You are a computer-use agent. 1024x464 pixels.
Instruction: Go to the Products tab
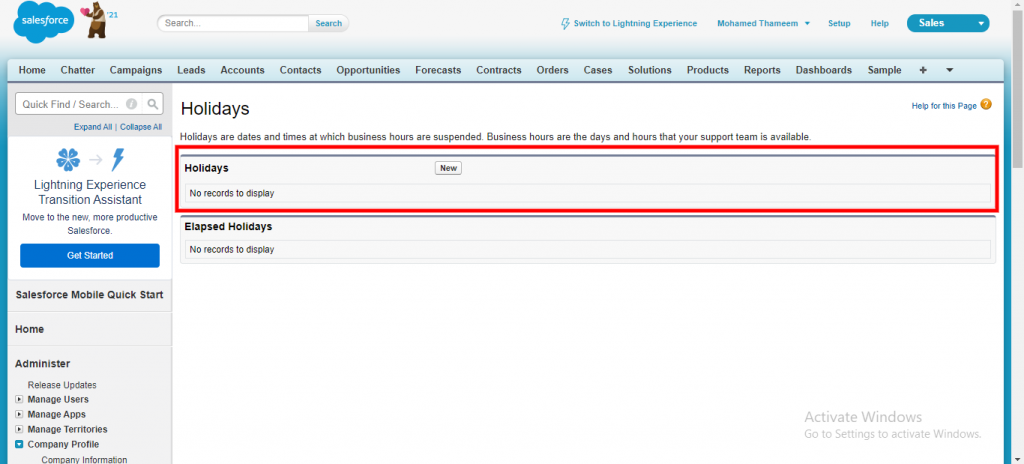point(708,70)
